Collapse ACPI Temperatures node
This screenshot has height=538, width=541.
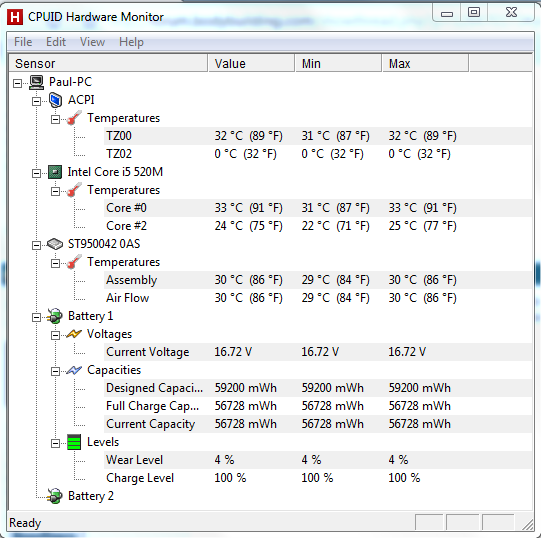[55, 119]
